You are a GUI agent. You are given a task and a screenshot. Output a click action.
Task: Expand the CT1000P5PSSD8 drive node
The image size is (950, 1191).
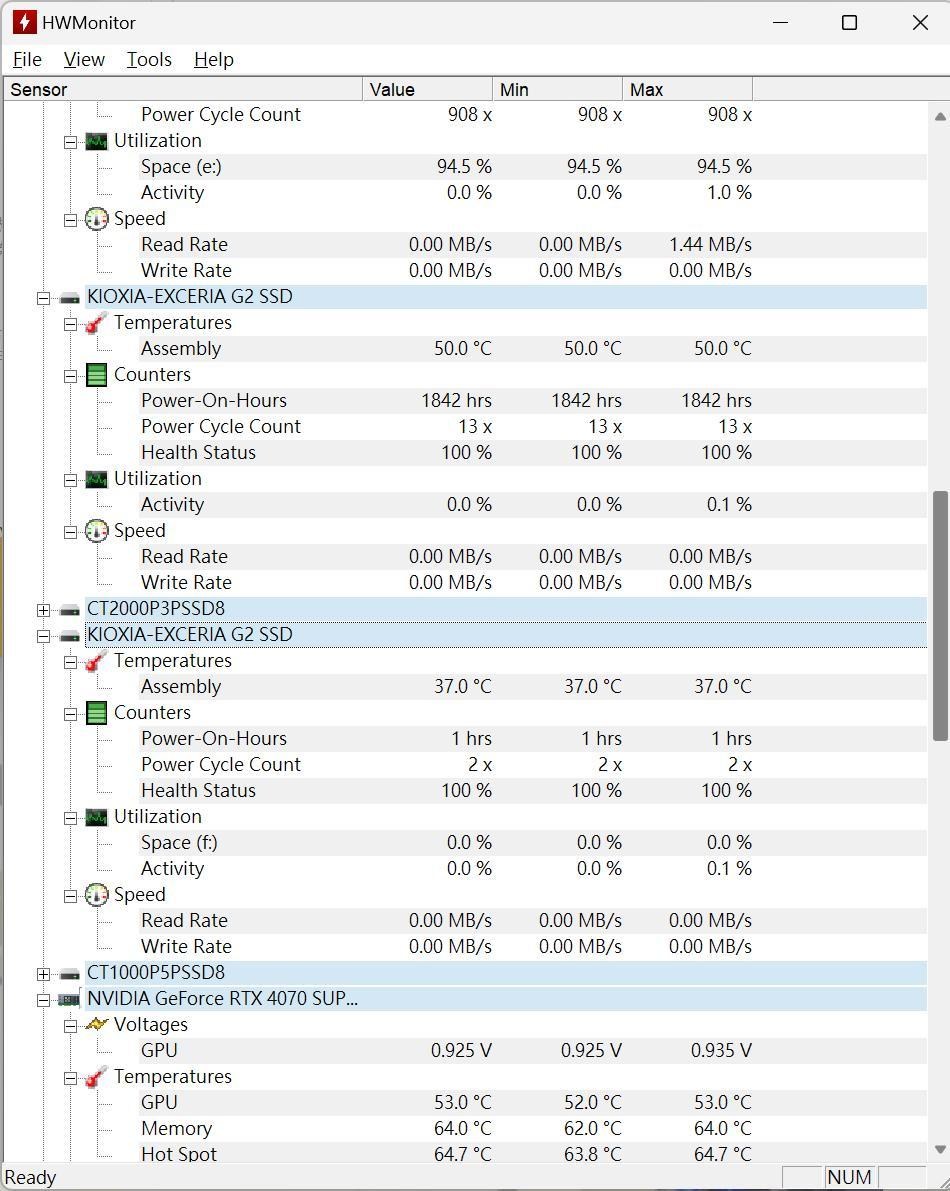43,973
